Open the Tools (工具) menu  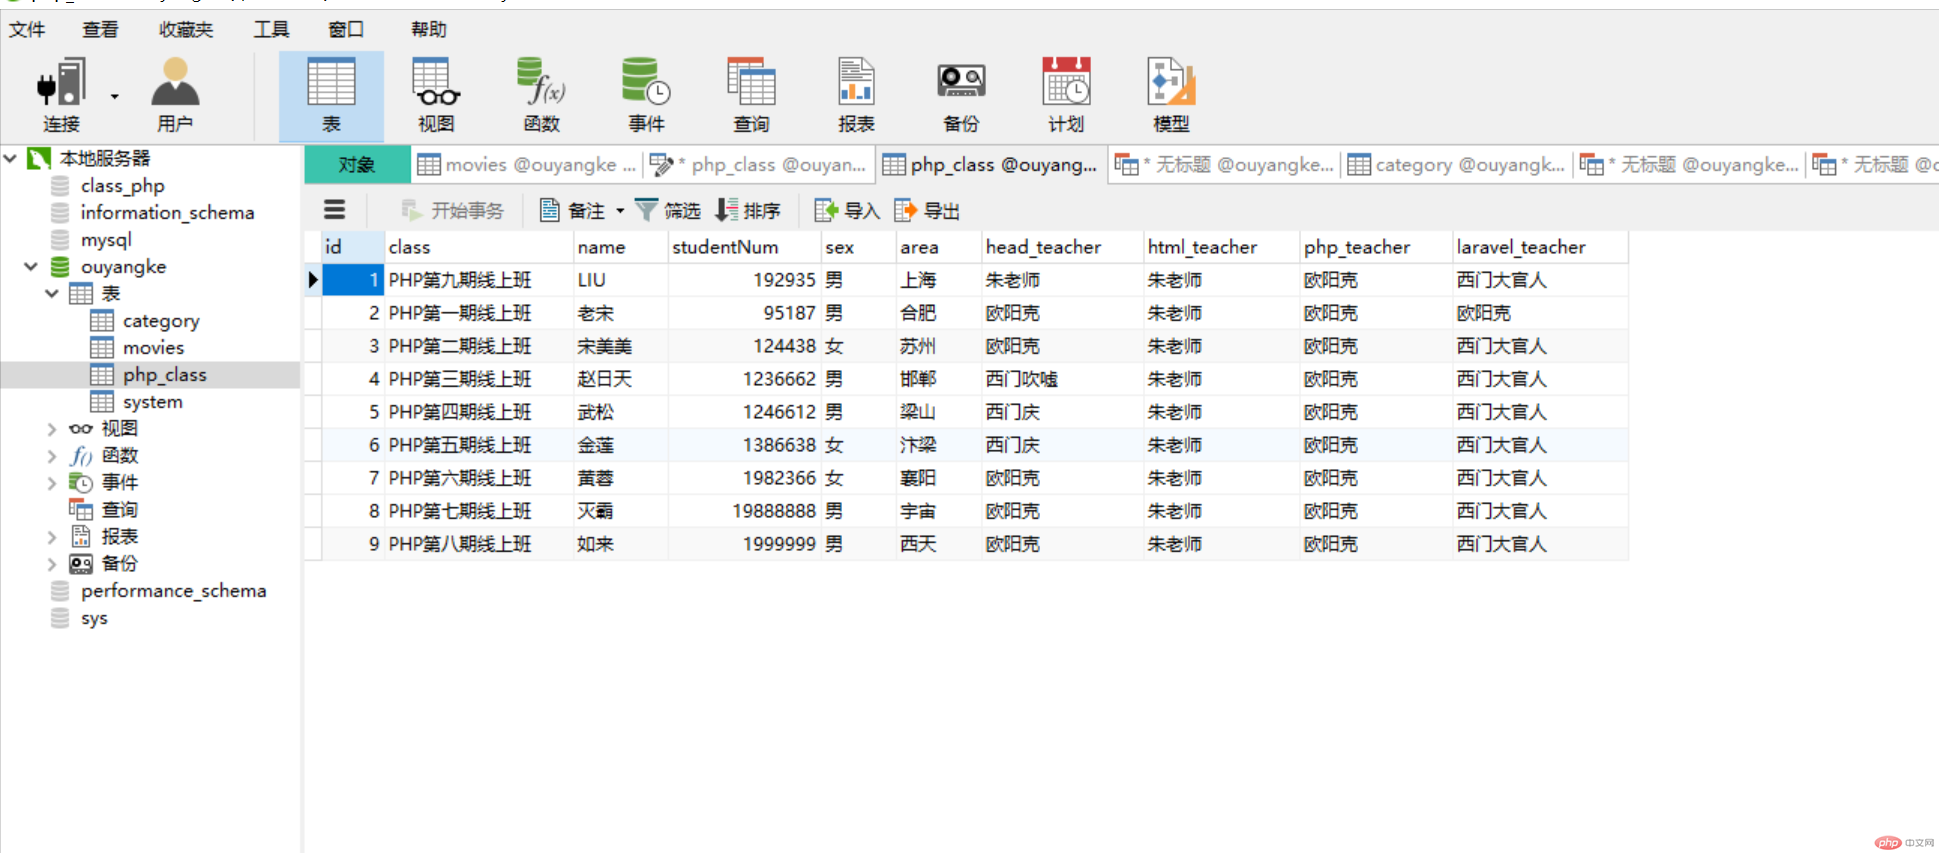(x=271, y=29)
